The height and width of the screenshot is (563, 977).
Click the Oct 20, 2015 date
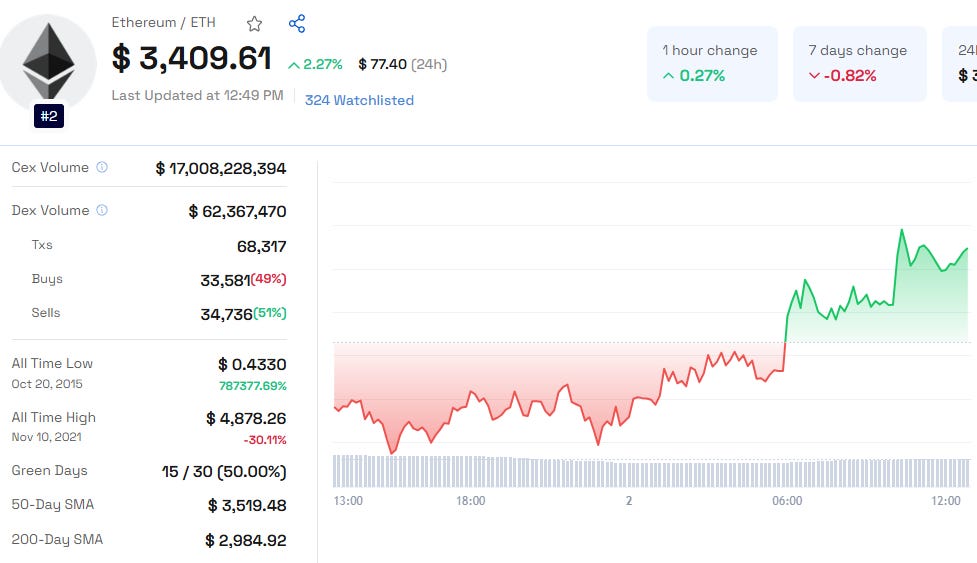(47, 384)
